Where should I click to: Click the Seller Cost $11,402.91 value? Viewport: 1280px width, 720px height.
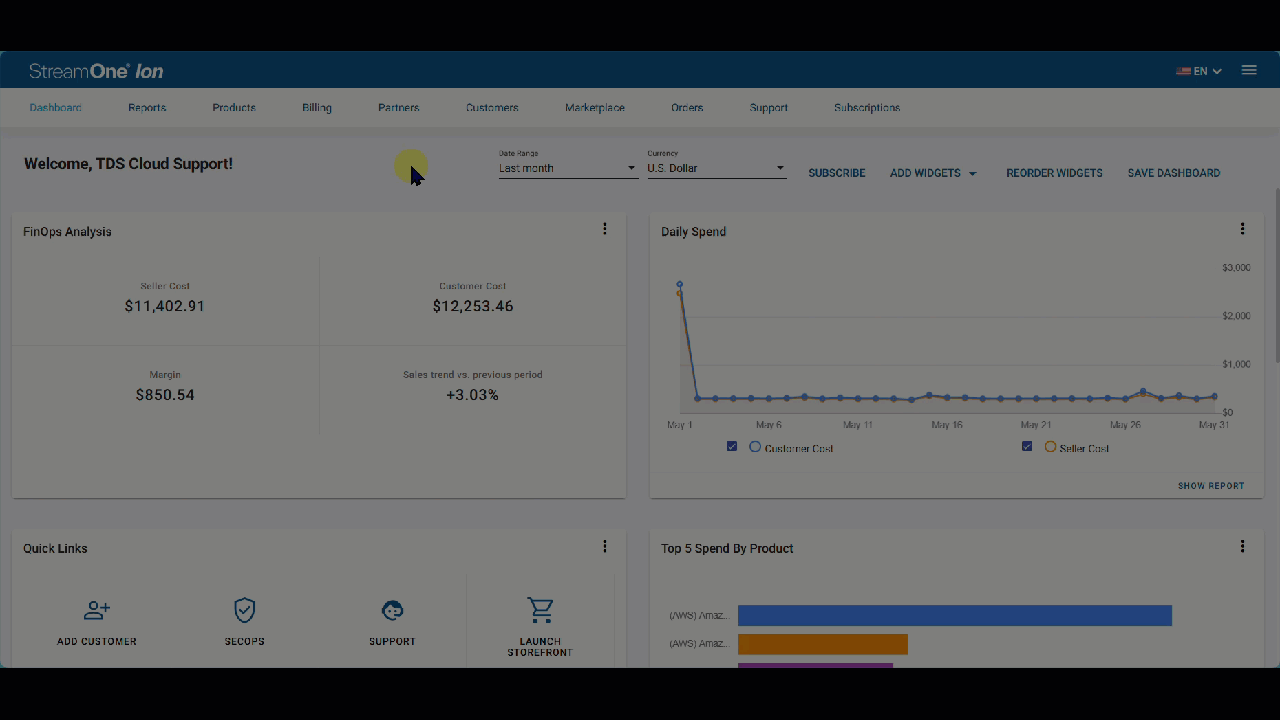point(165,306)
